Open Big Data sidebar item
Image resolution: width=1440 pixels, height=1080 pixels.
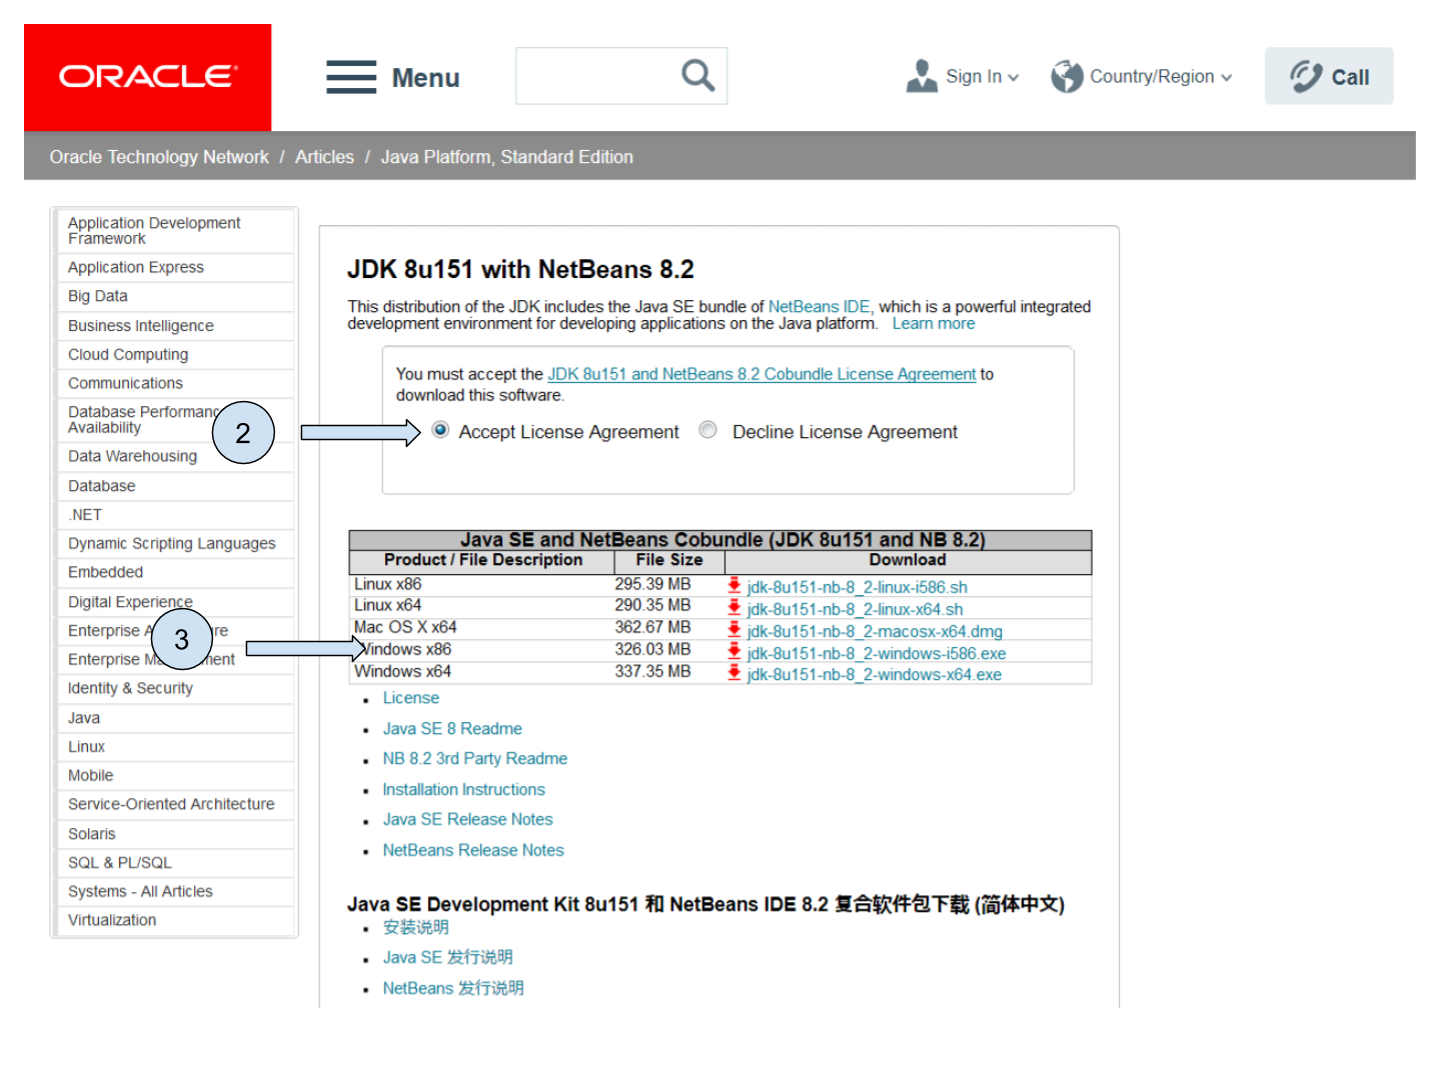click(176, 296)
